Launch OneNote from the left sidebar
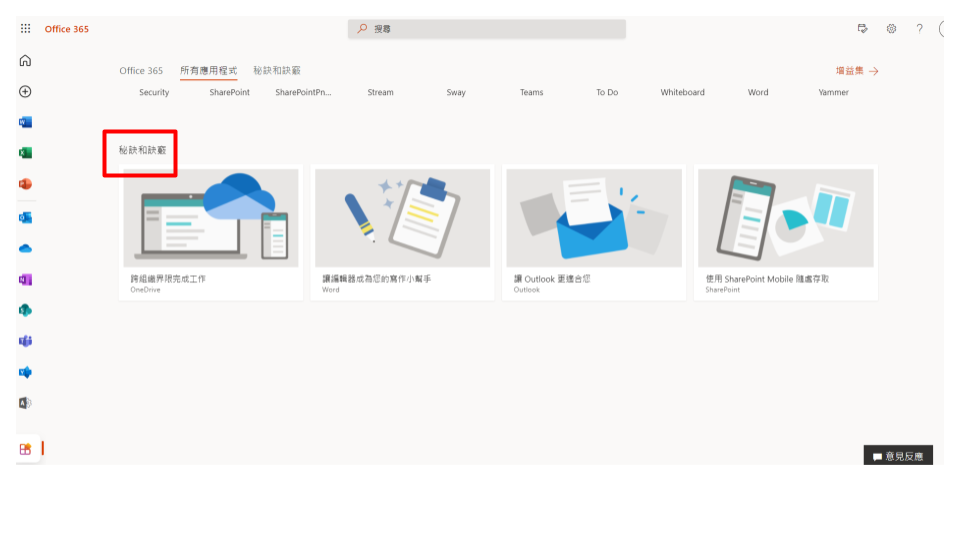The image size is (960, 540). [x=25, y=280]
